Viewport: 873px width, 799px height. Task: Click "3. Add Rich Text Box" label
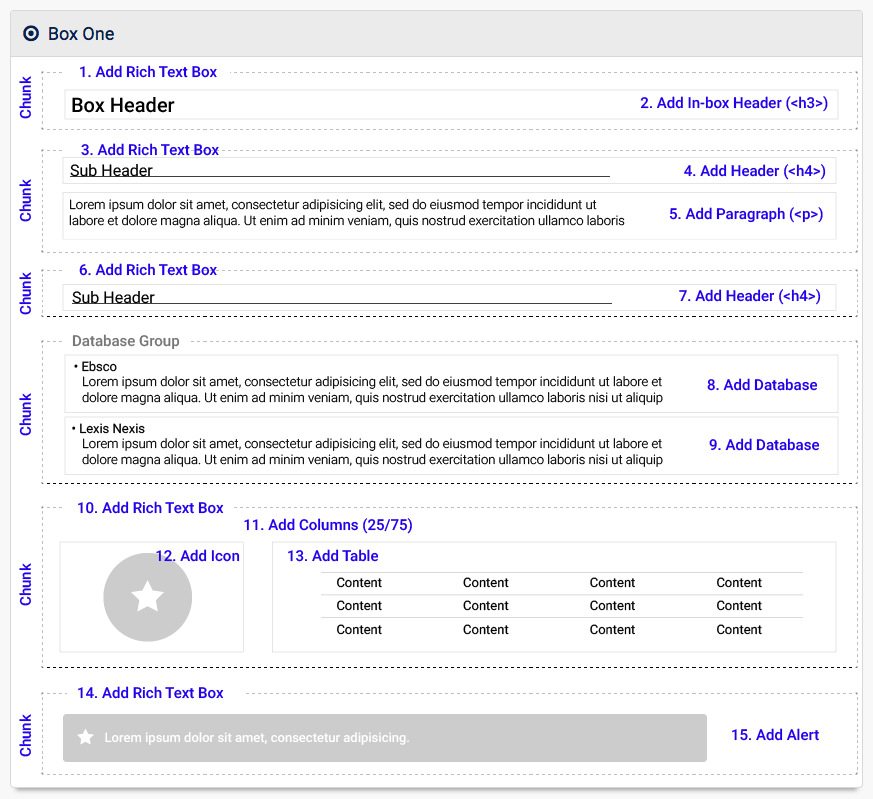(x=150, y=150)
